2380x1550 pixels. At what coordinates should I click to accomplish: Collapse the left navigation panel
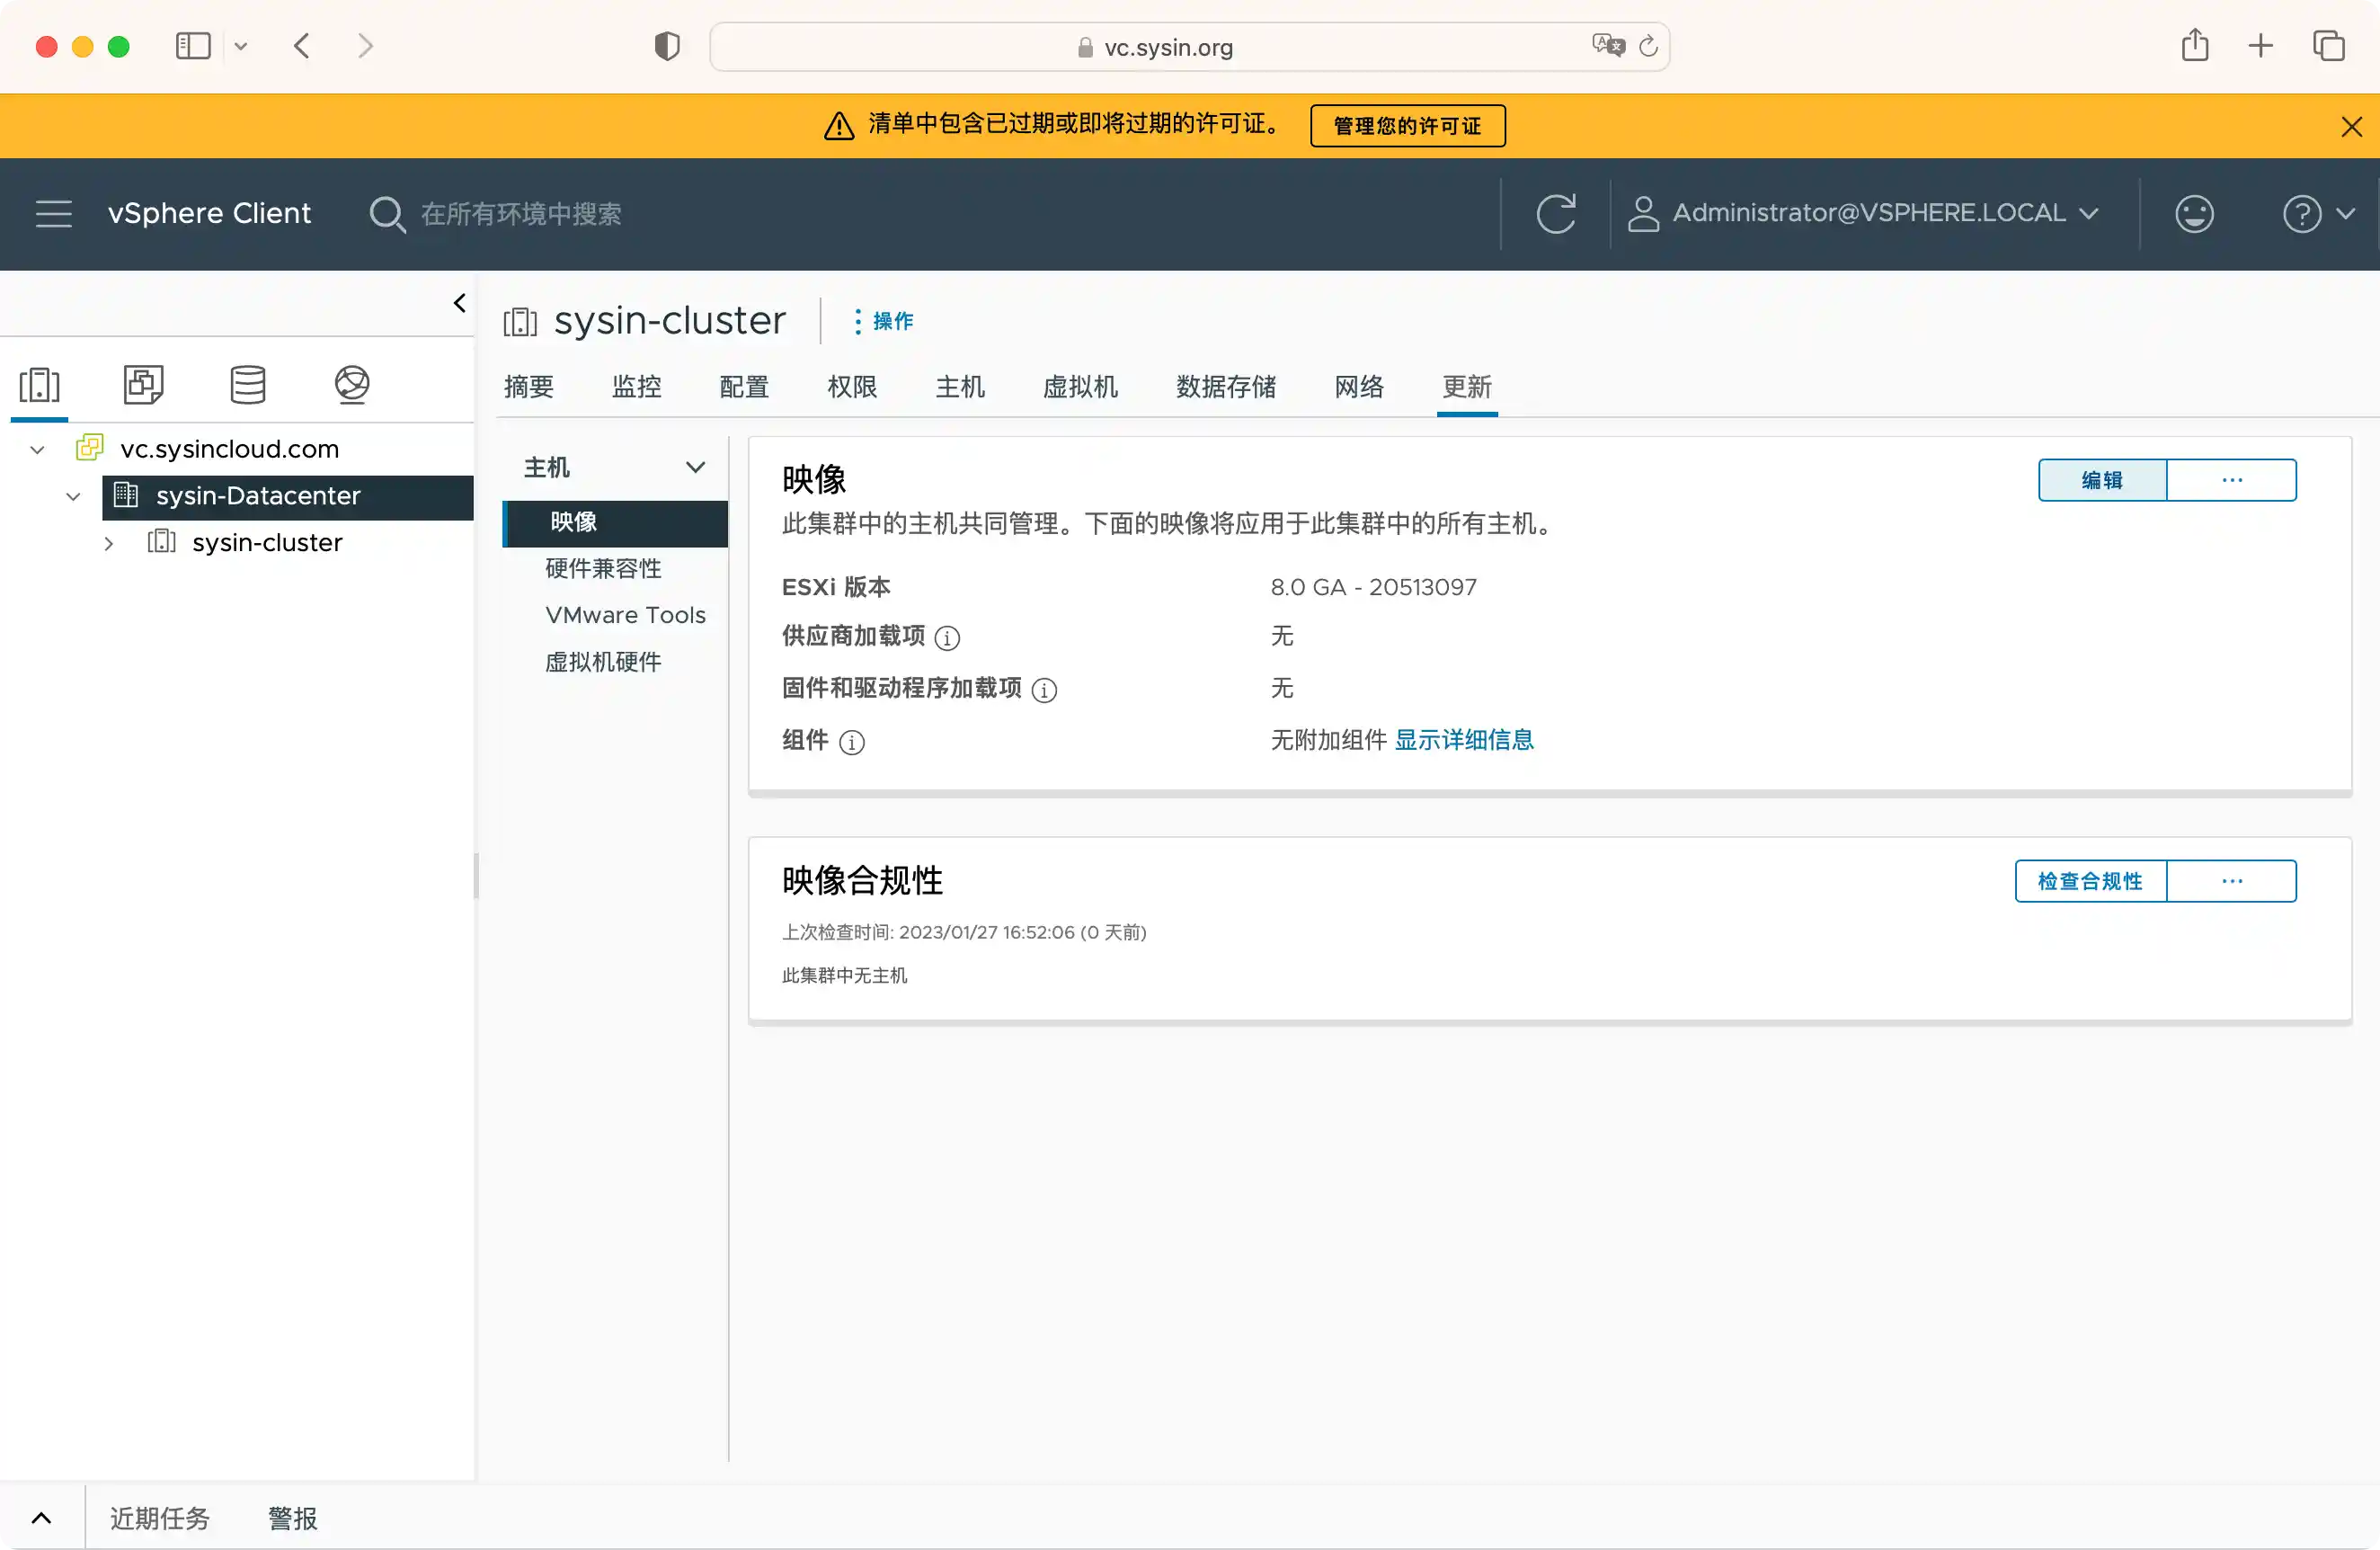click(459, 303)
